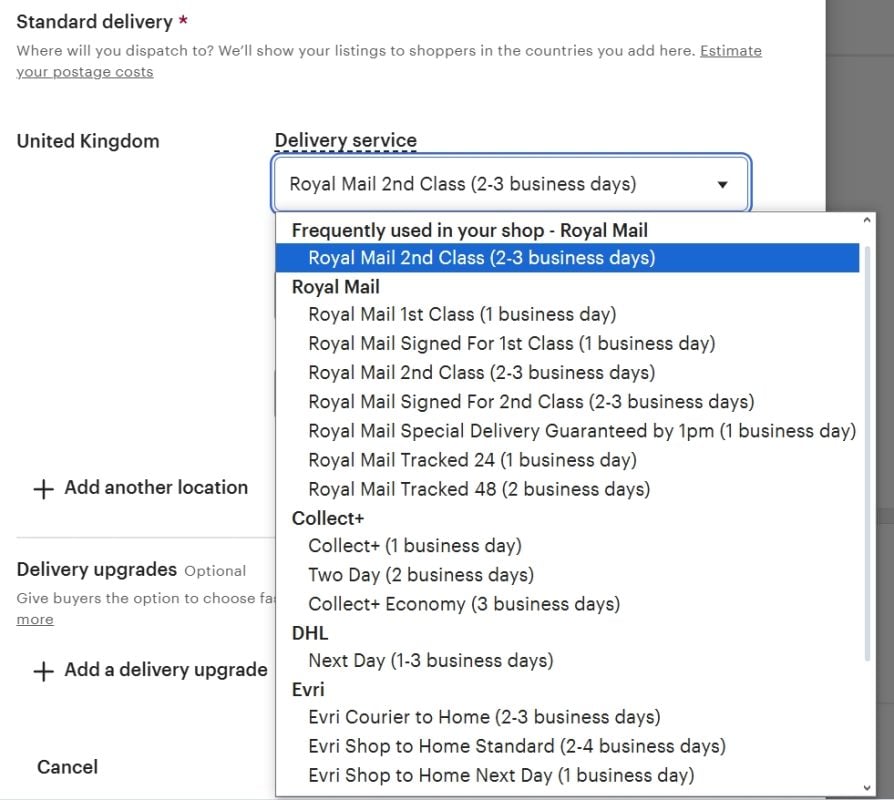Click the dropdown list's scroll down arrow
Viewport: 894px width, 800px height.
click(867, 788)
